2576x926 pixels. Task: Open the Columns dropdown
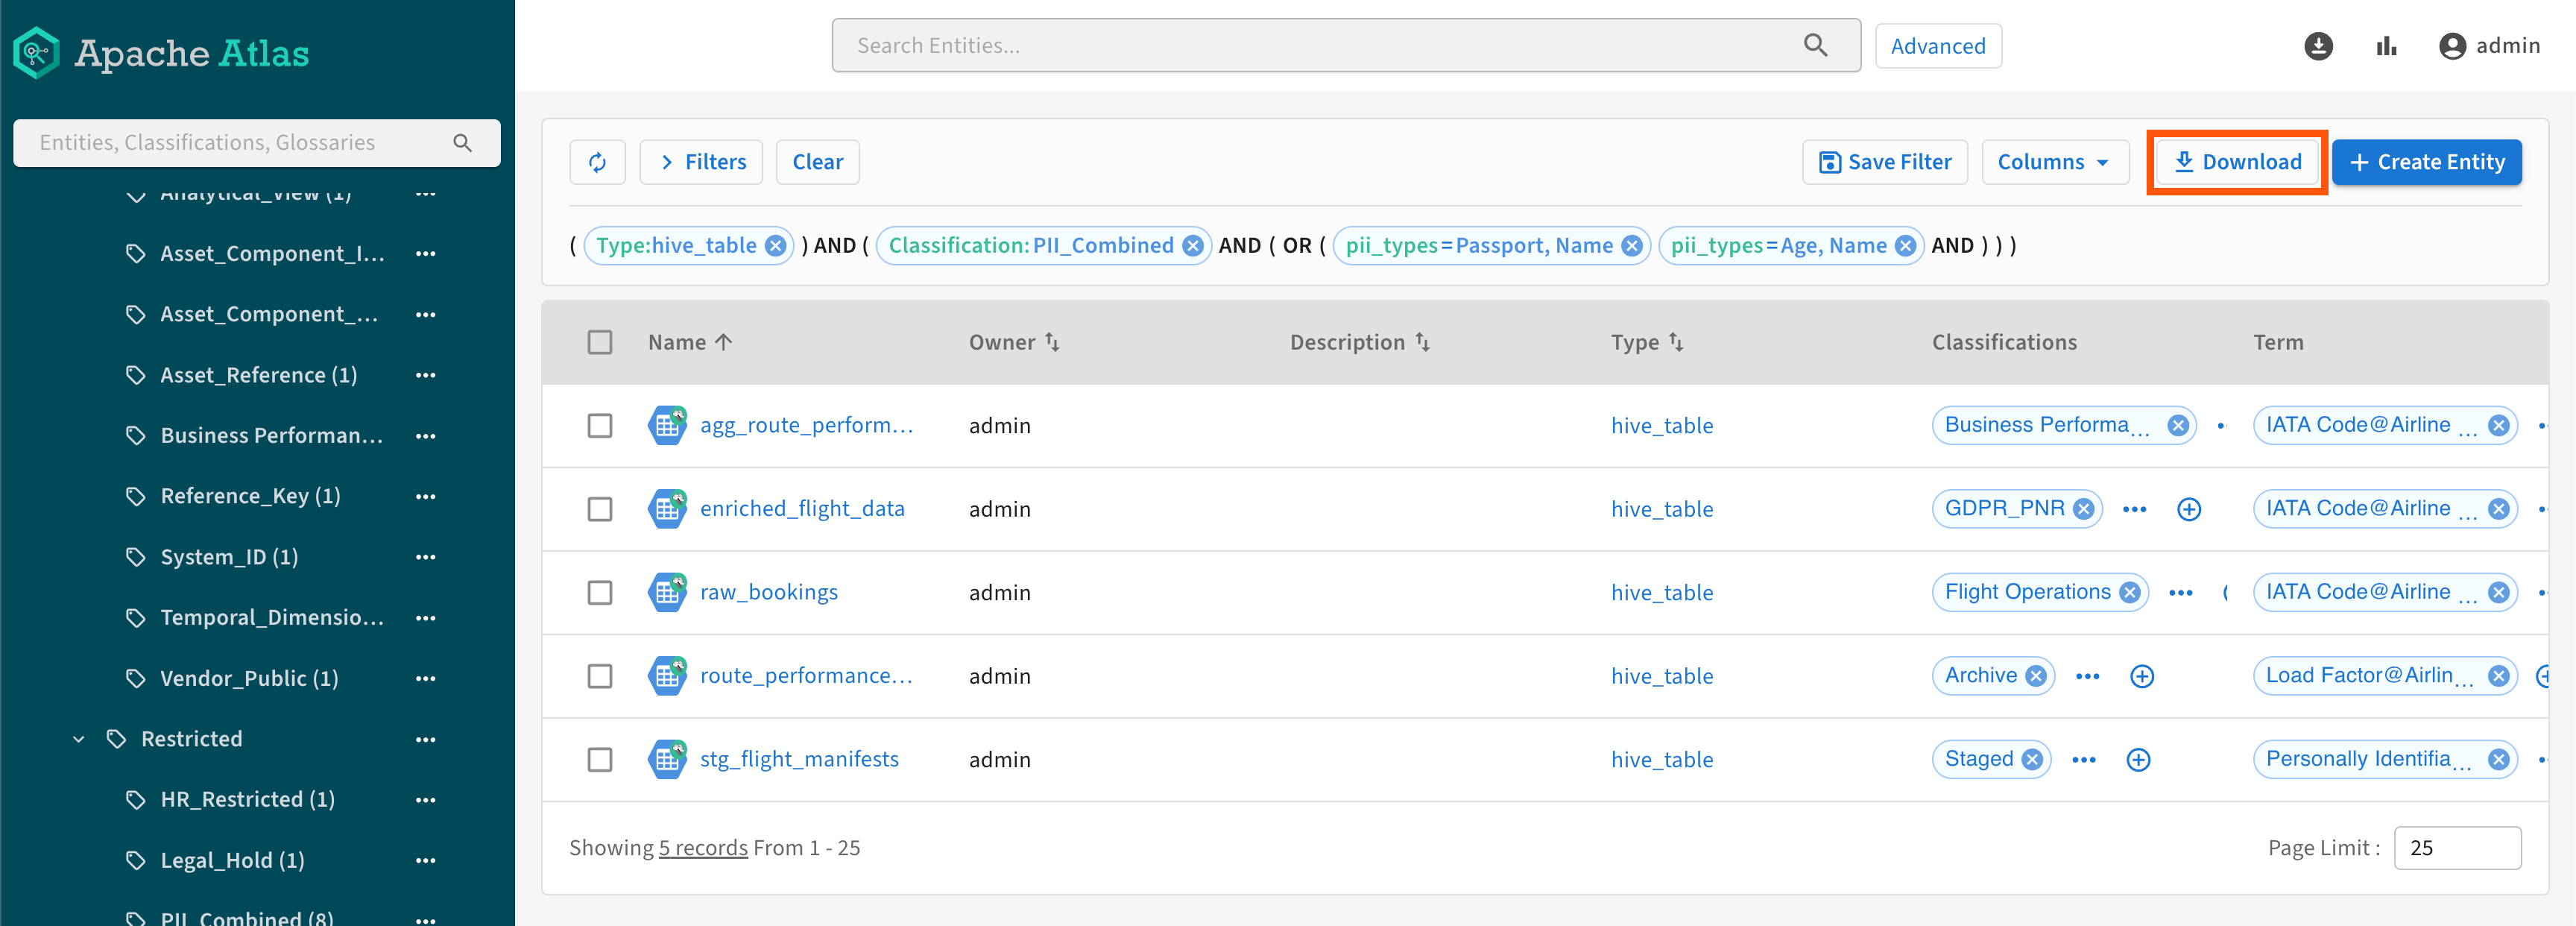coord(2053,162)
